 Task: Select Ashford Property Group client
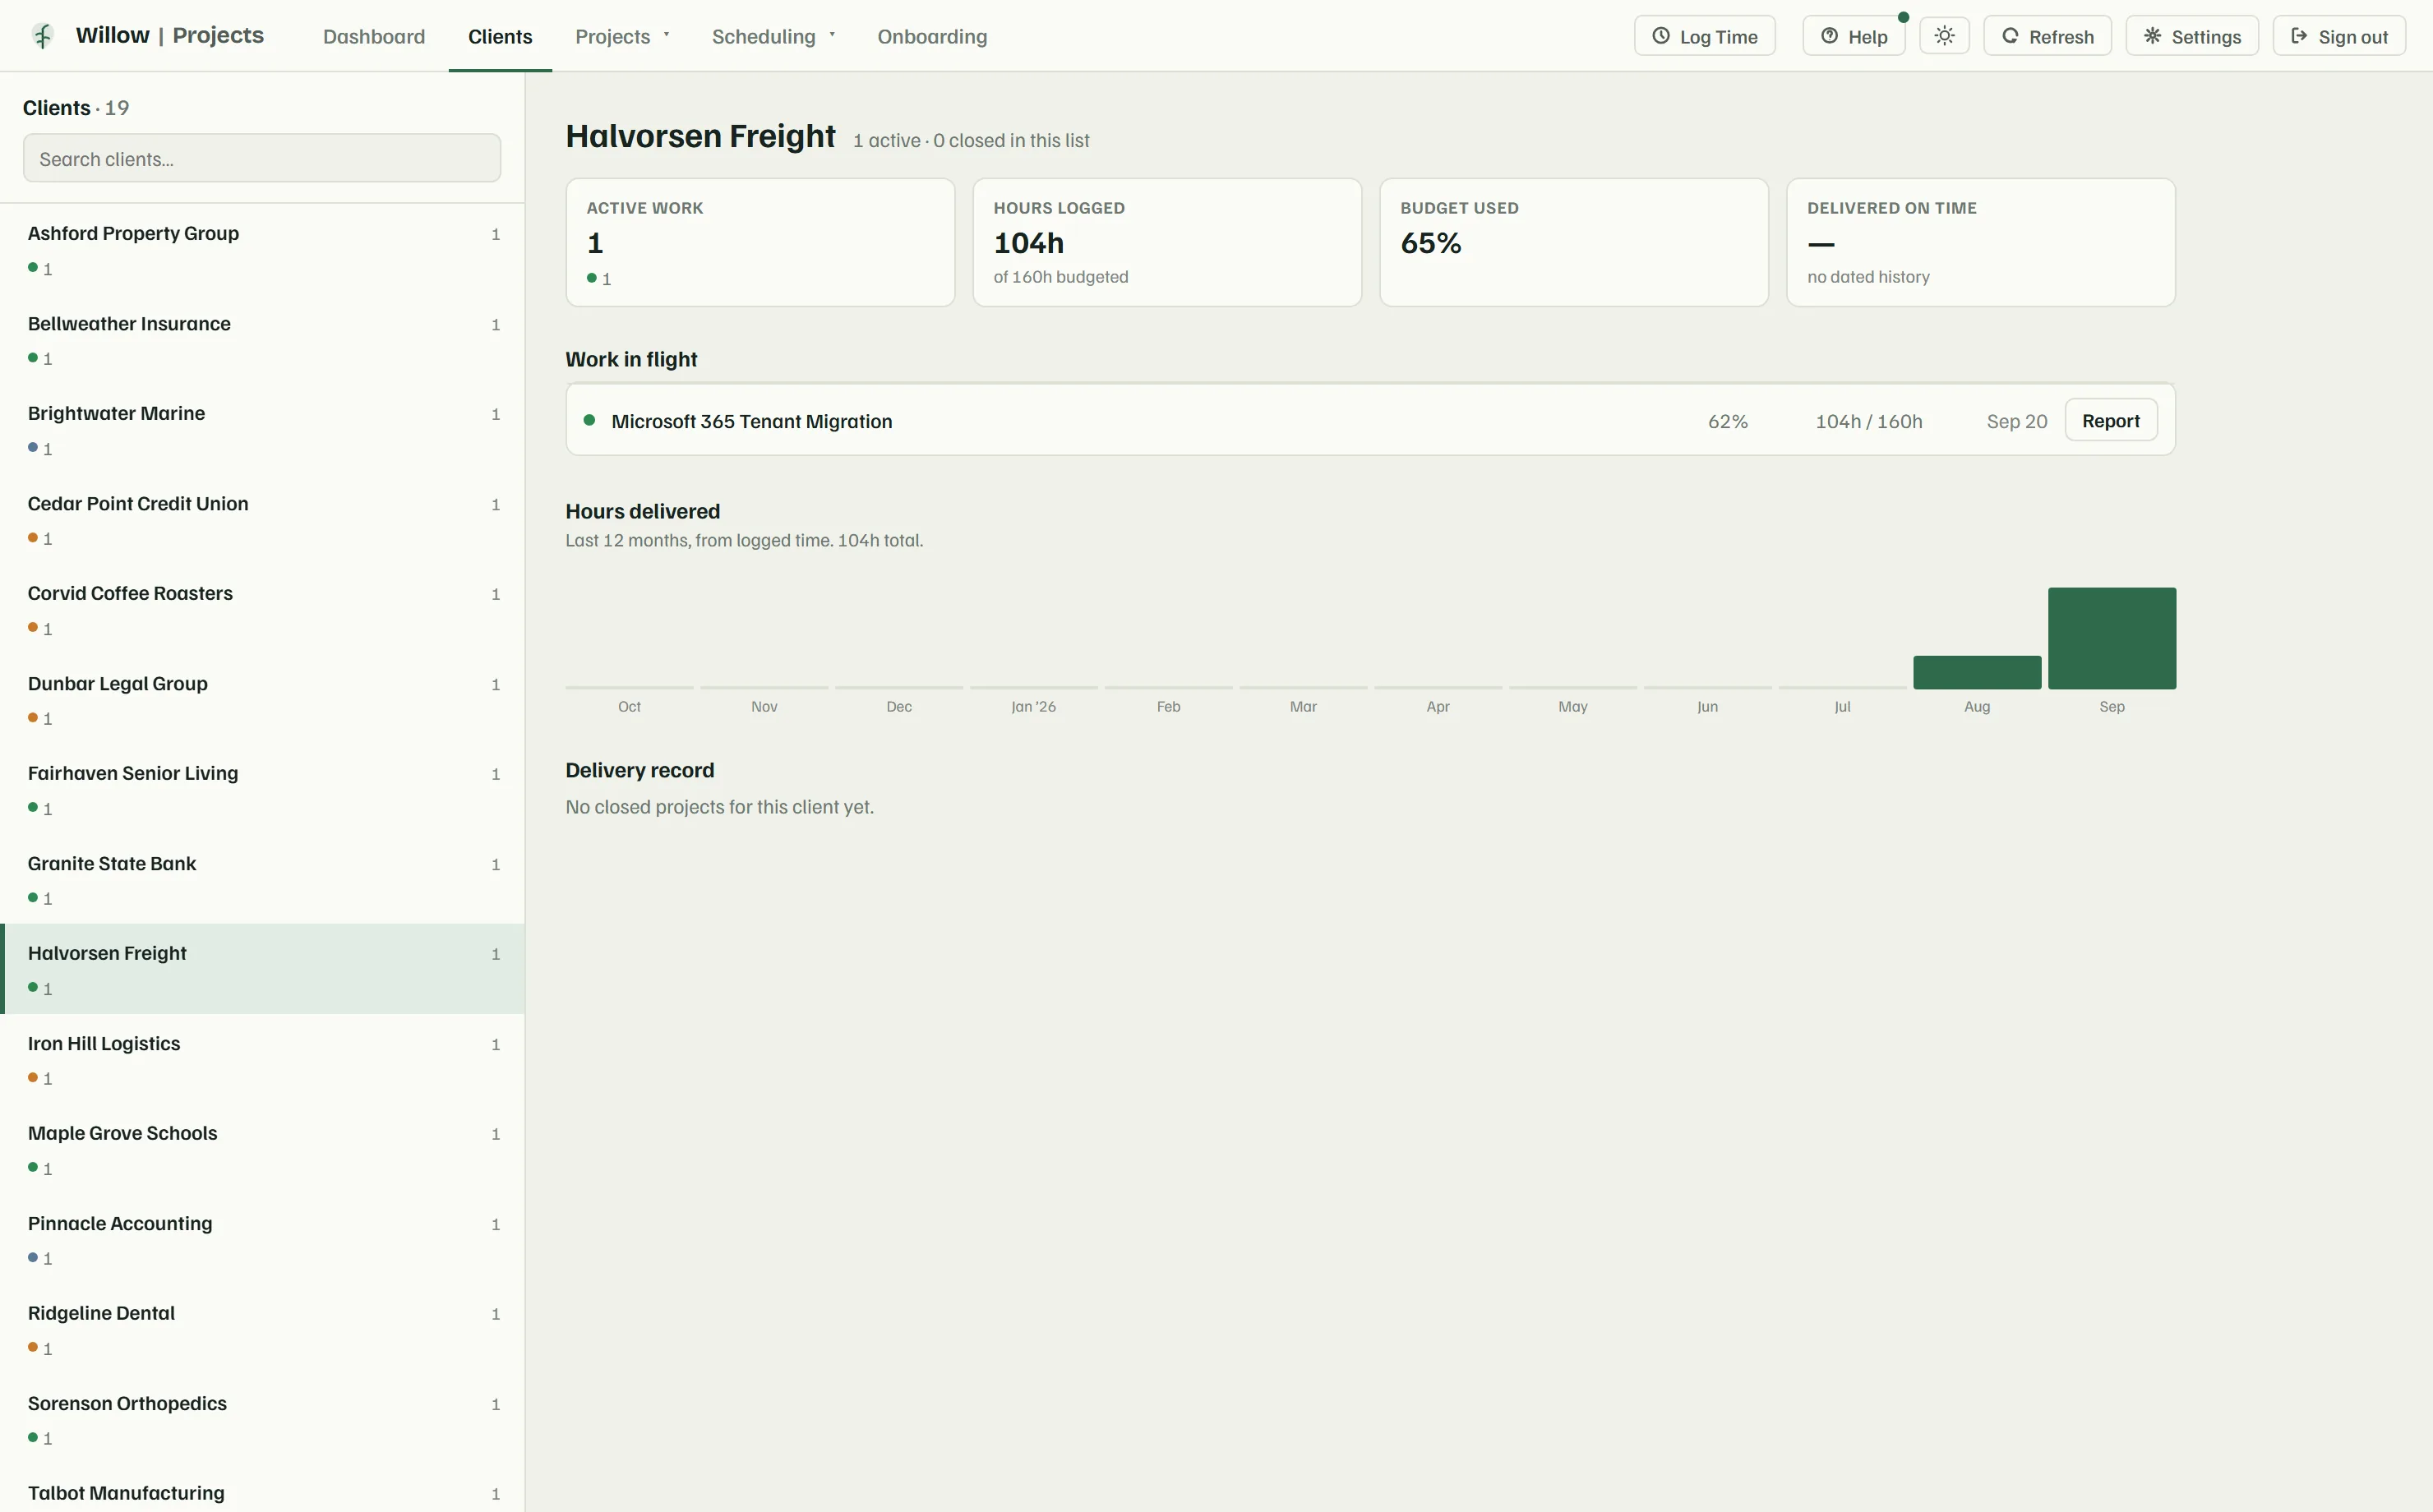(x=262, y=249)
